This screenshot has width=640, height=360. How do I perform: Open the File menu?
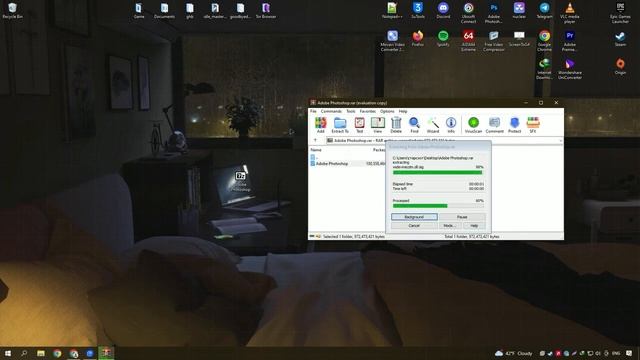pos(313,111)
